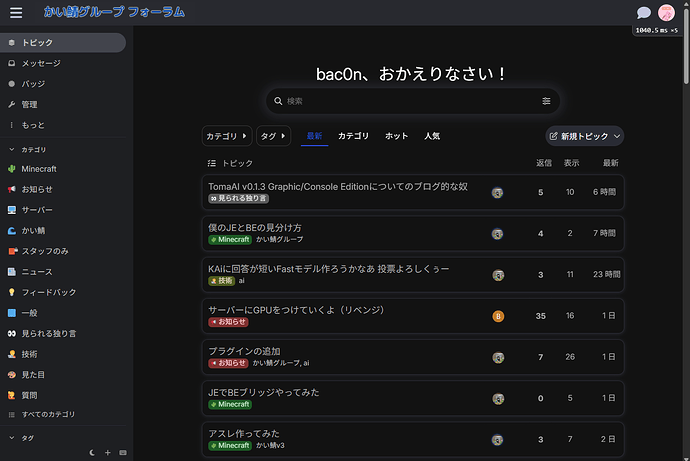Open the かい鯖 category in sidebar

[x=63, y=230]
